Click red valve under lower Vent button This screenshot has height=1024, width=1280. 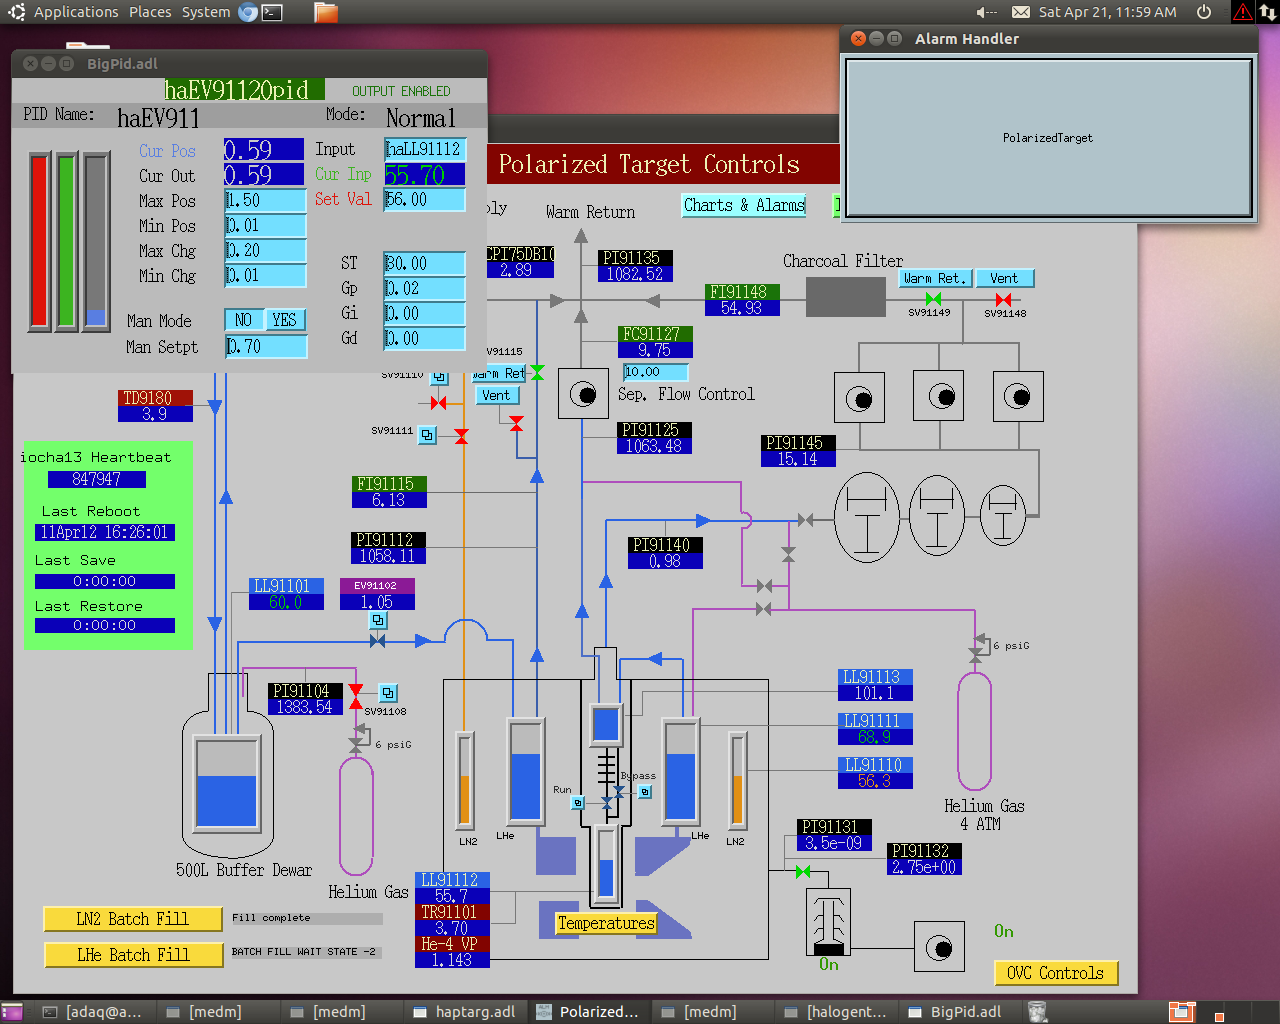click(516, 424)
